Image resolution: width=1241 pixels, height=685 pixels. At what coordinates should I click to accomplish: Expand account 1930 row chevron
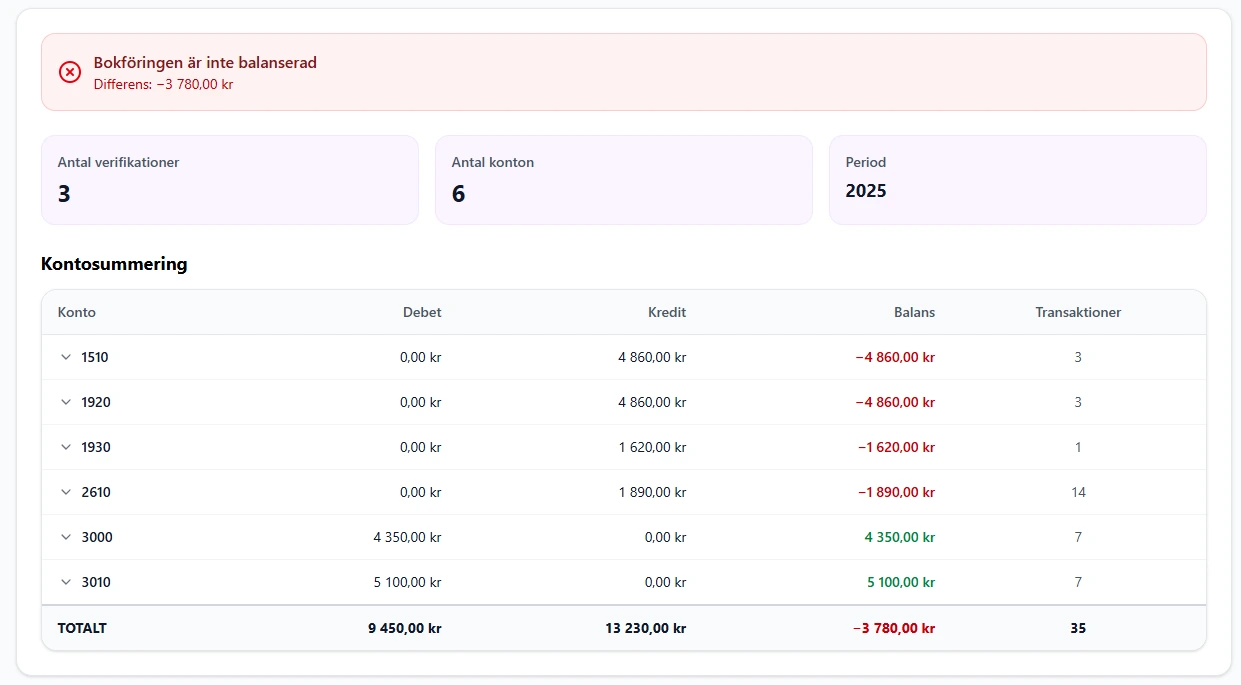pyautogui.click(x=66, y=447)
